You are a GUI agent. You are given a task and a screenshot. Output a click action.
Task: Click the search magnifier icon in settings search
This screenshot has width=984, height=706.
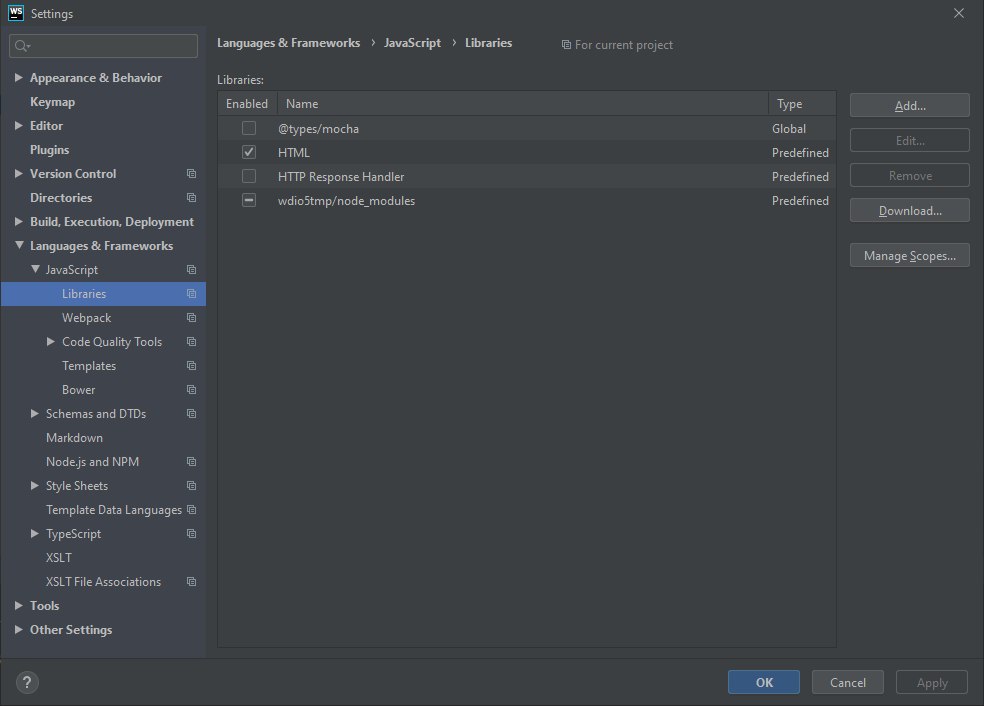pos(21,46)
